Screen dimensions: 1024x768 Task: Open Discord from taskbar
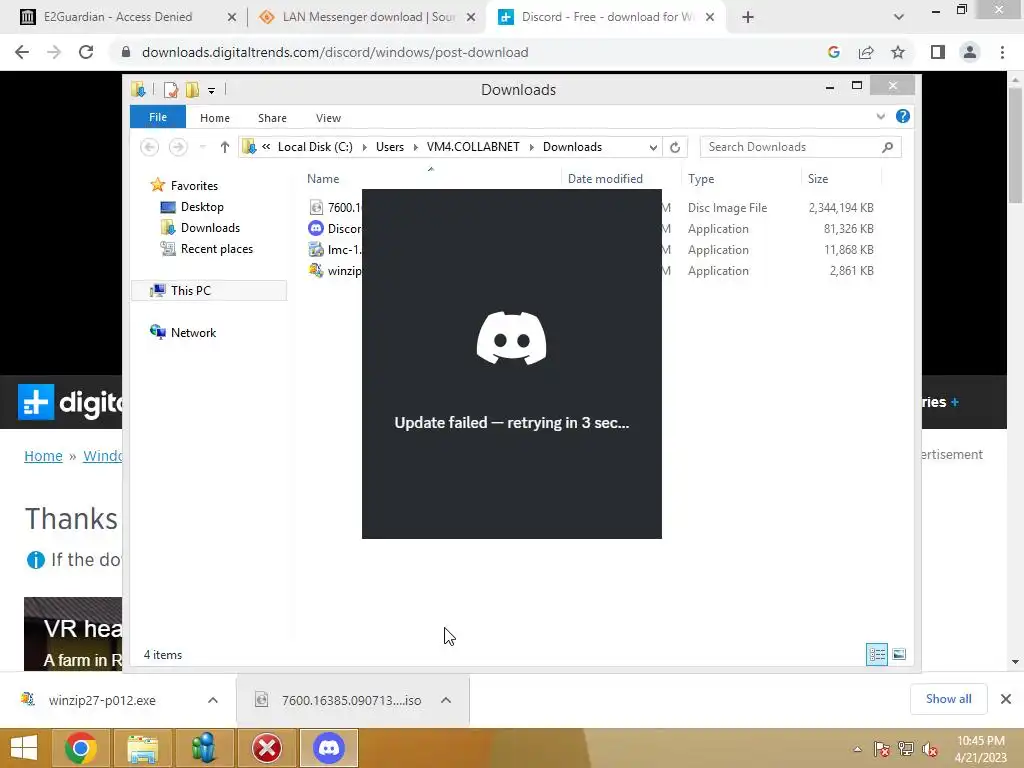328,748
